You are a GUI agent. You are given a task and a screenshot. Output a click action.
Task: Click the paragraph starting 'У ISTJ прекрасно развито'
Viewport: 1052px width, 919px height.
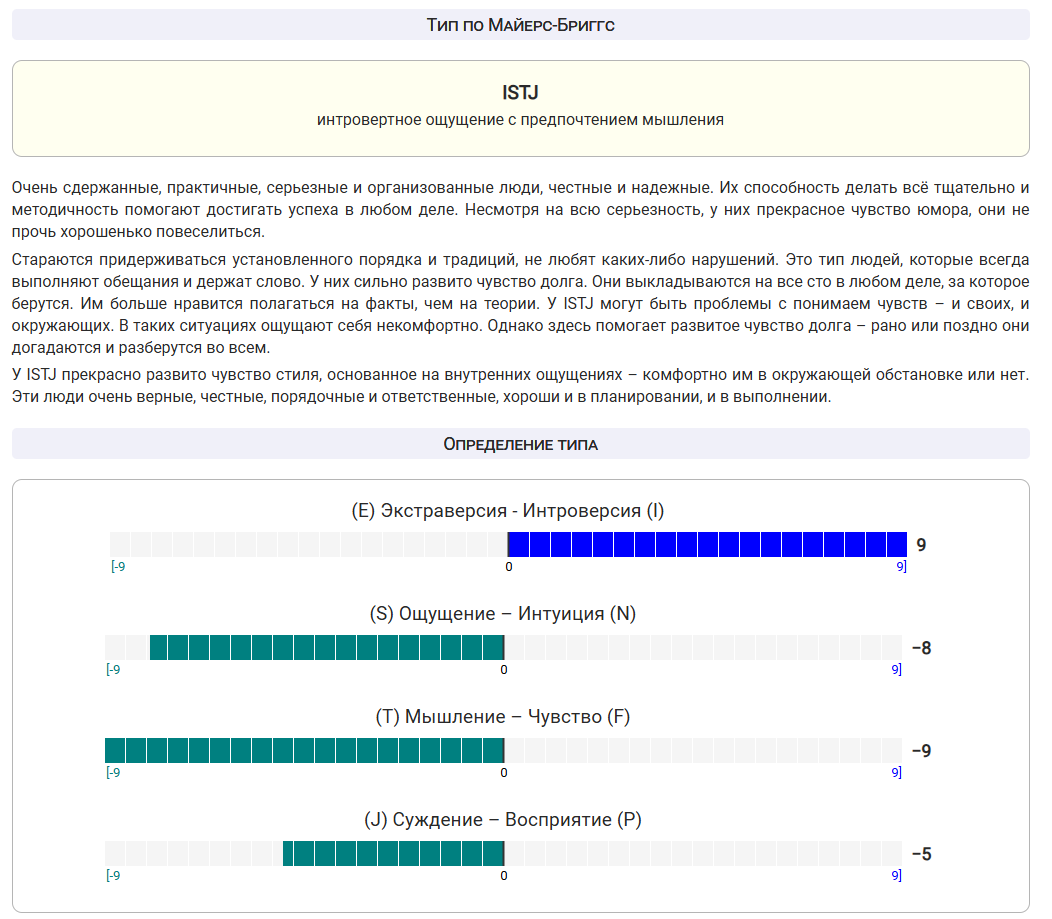[521, 386]
